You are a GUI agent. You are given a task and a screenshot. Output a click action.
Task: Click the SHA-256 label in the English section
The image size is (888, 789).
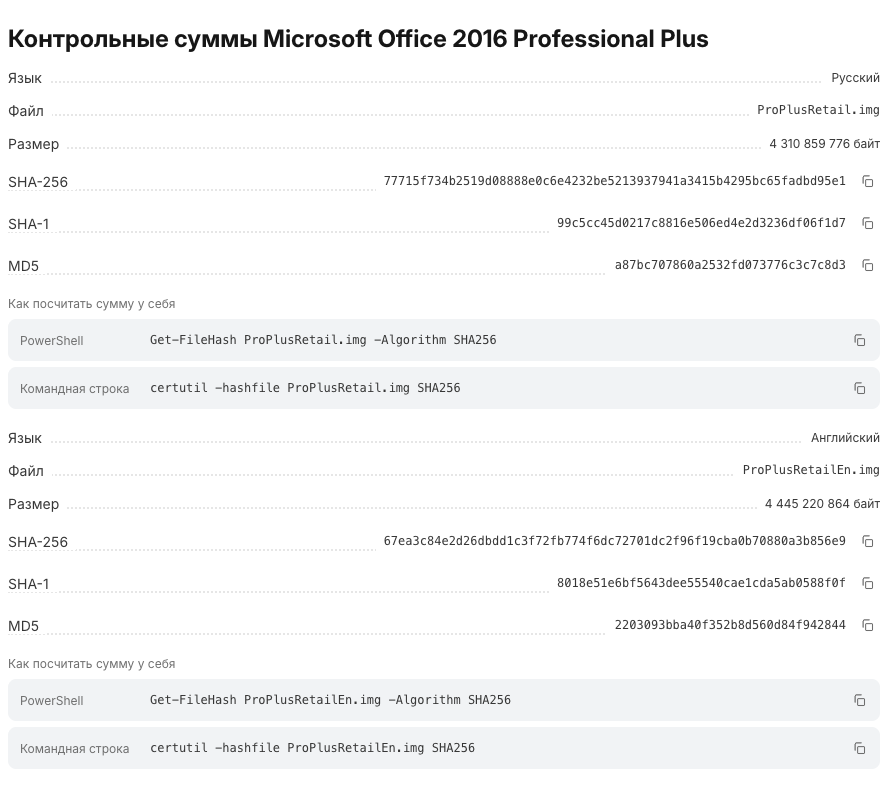(x=38, y=543)
